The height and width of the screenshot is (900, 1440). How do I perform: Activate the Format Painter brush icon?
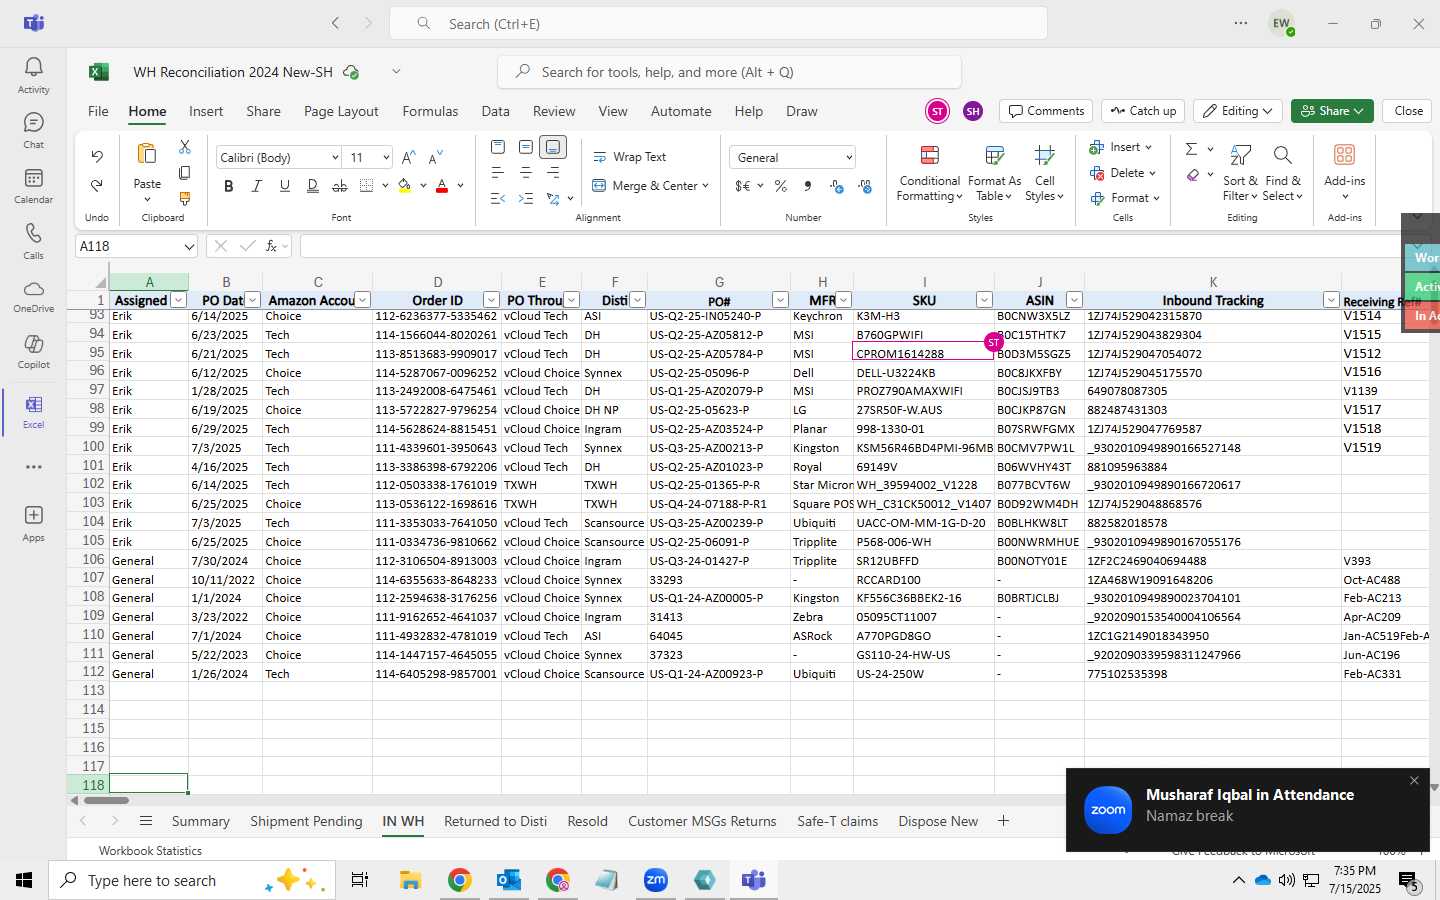click(x=185, y=199)
